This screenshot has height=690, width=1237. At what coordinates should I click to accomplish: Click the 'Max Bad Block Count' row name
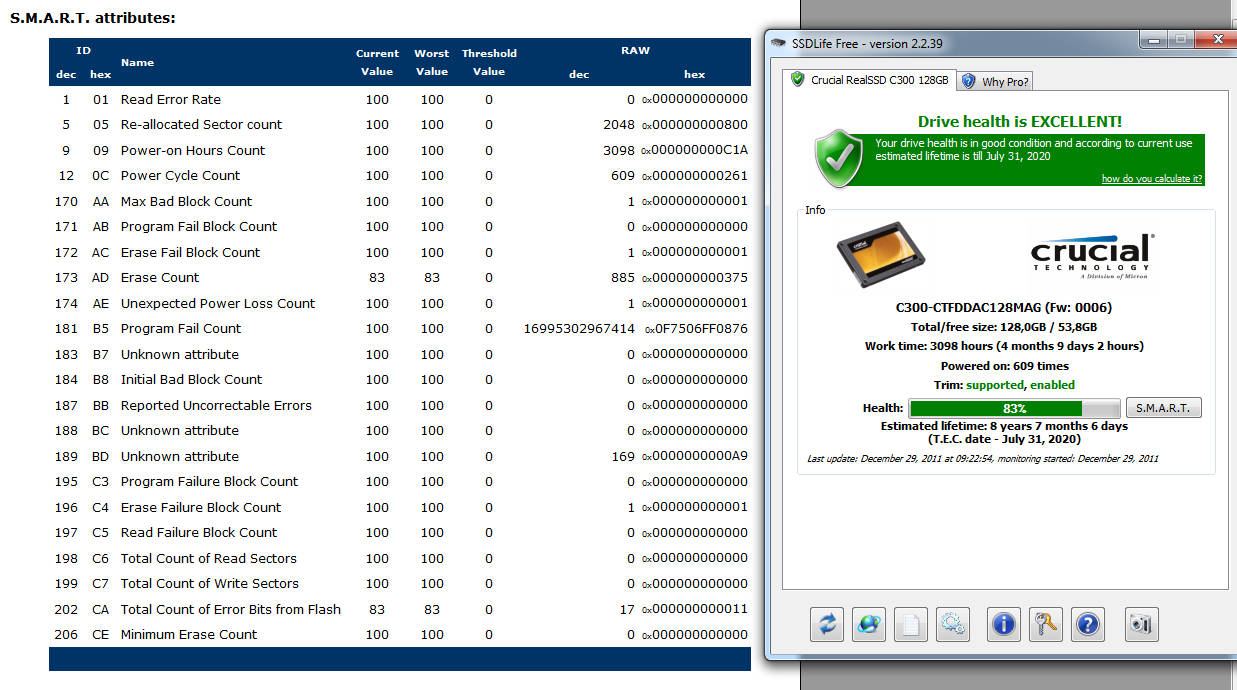point(186,201)
